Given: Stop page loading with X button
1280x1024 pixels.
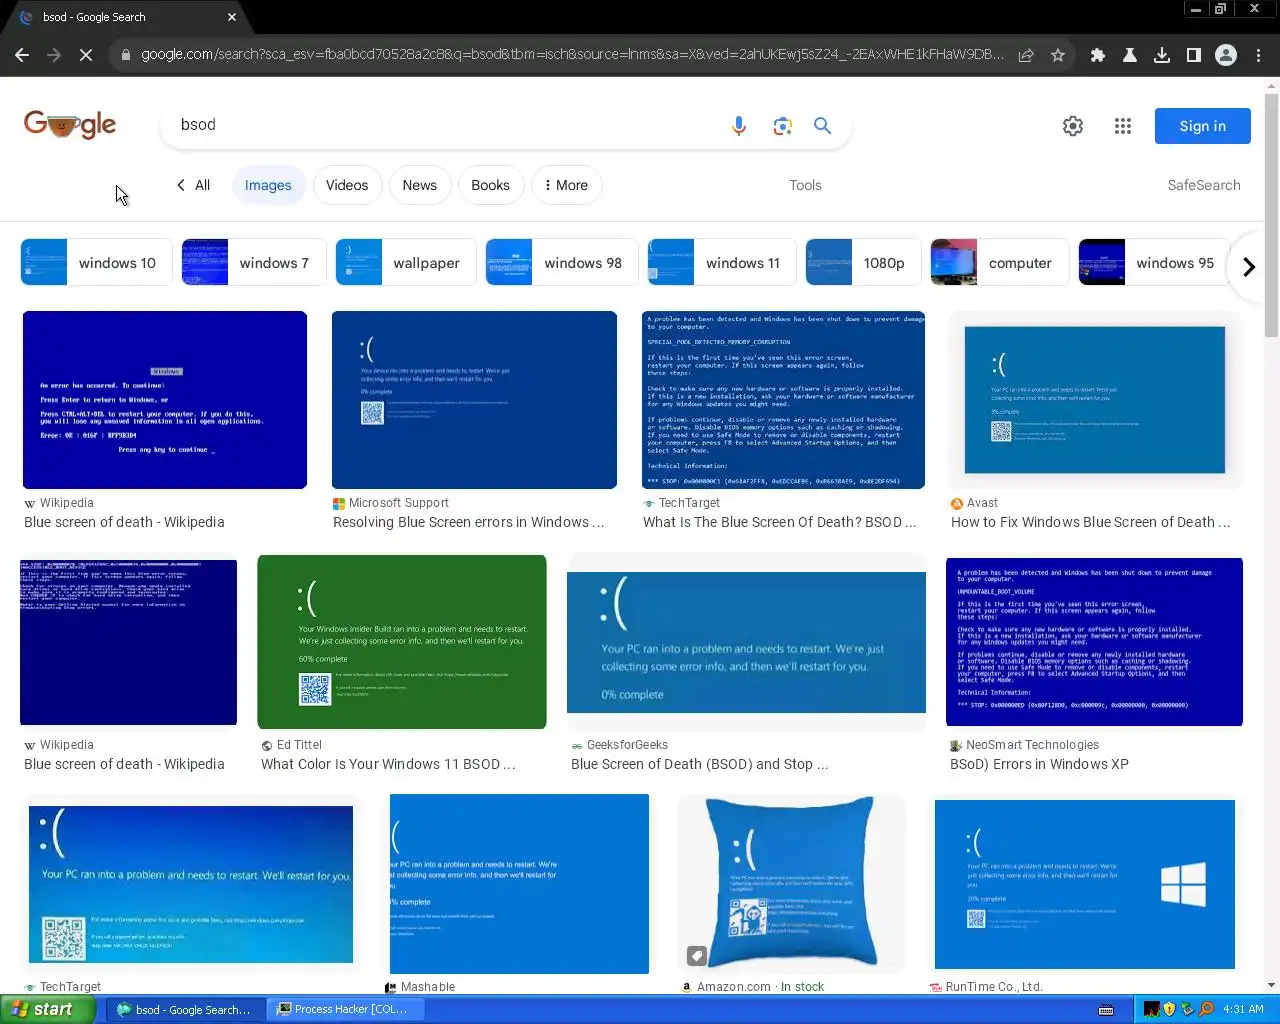Looking at the screenshot, I should pyautogui.click(x=86, y=55).
